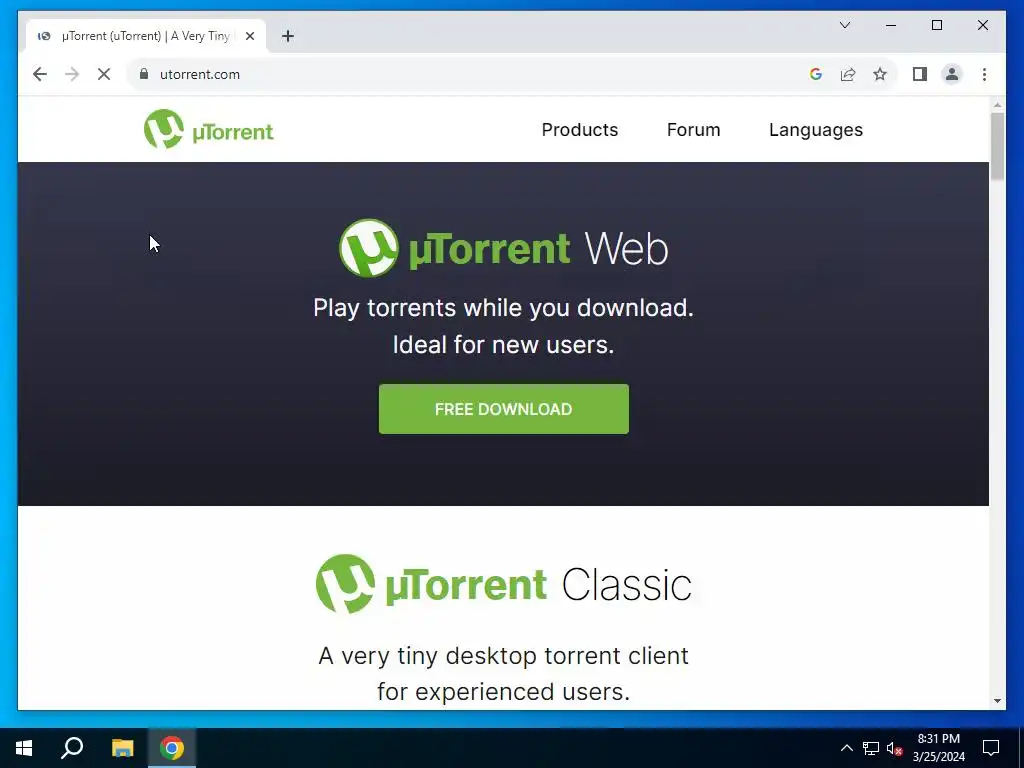This screenshot has height=768, width=1024.
Task: Click the scrollbar up arrow
Action: point(997,104)
